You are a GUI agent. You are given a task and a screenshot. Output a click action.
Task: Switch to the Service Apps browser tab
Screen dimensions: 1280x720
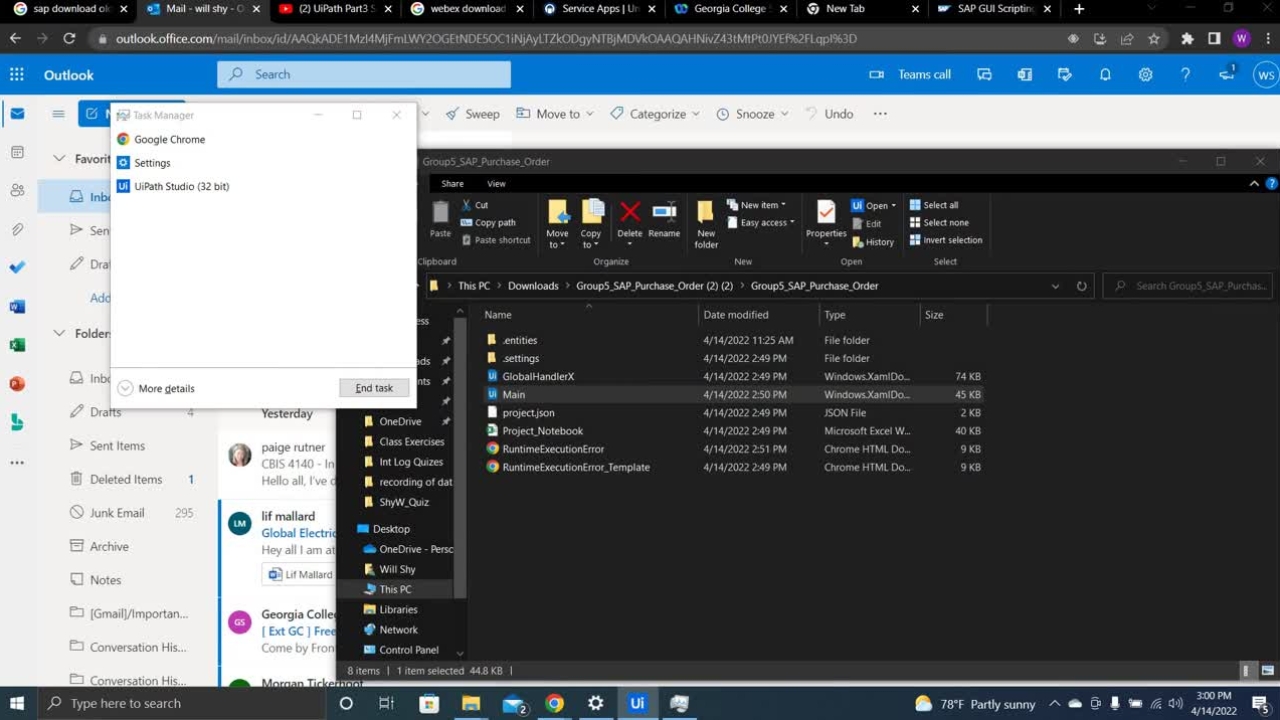600,10
